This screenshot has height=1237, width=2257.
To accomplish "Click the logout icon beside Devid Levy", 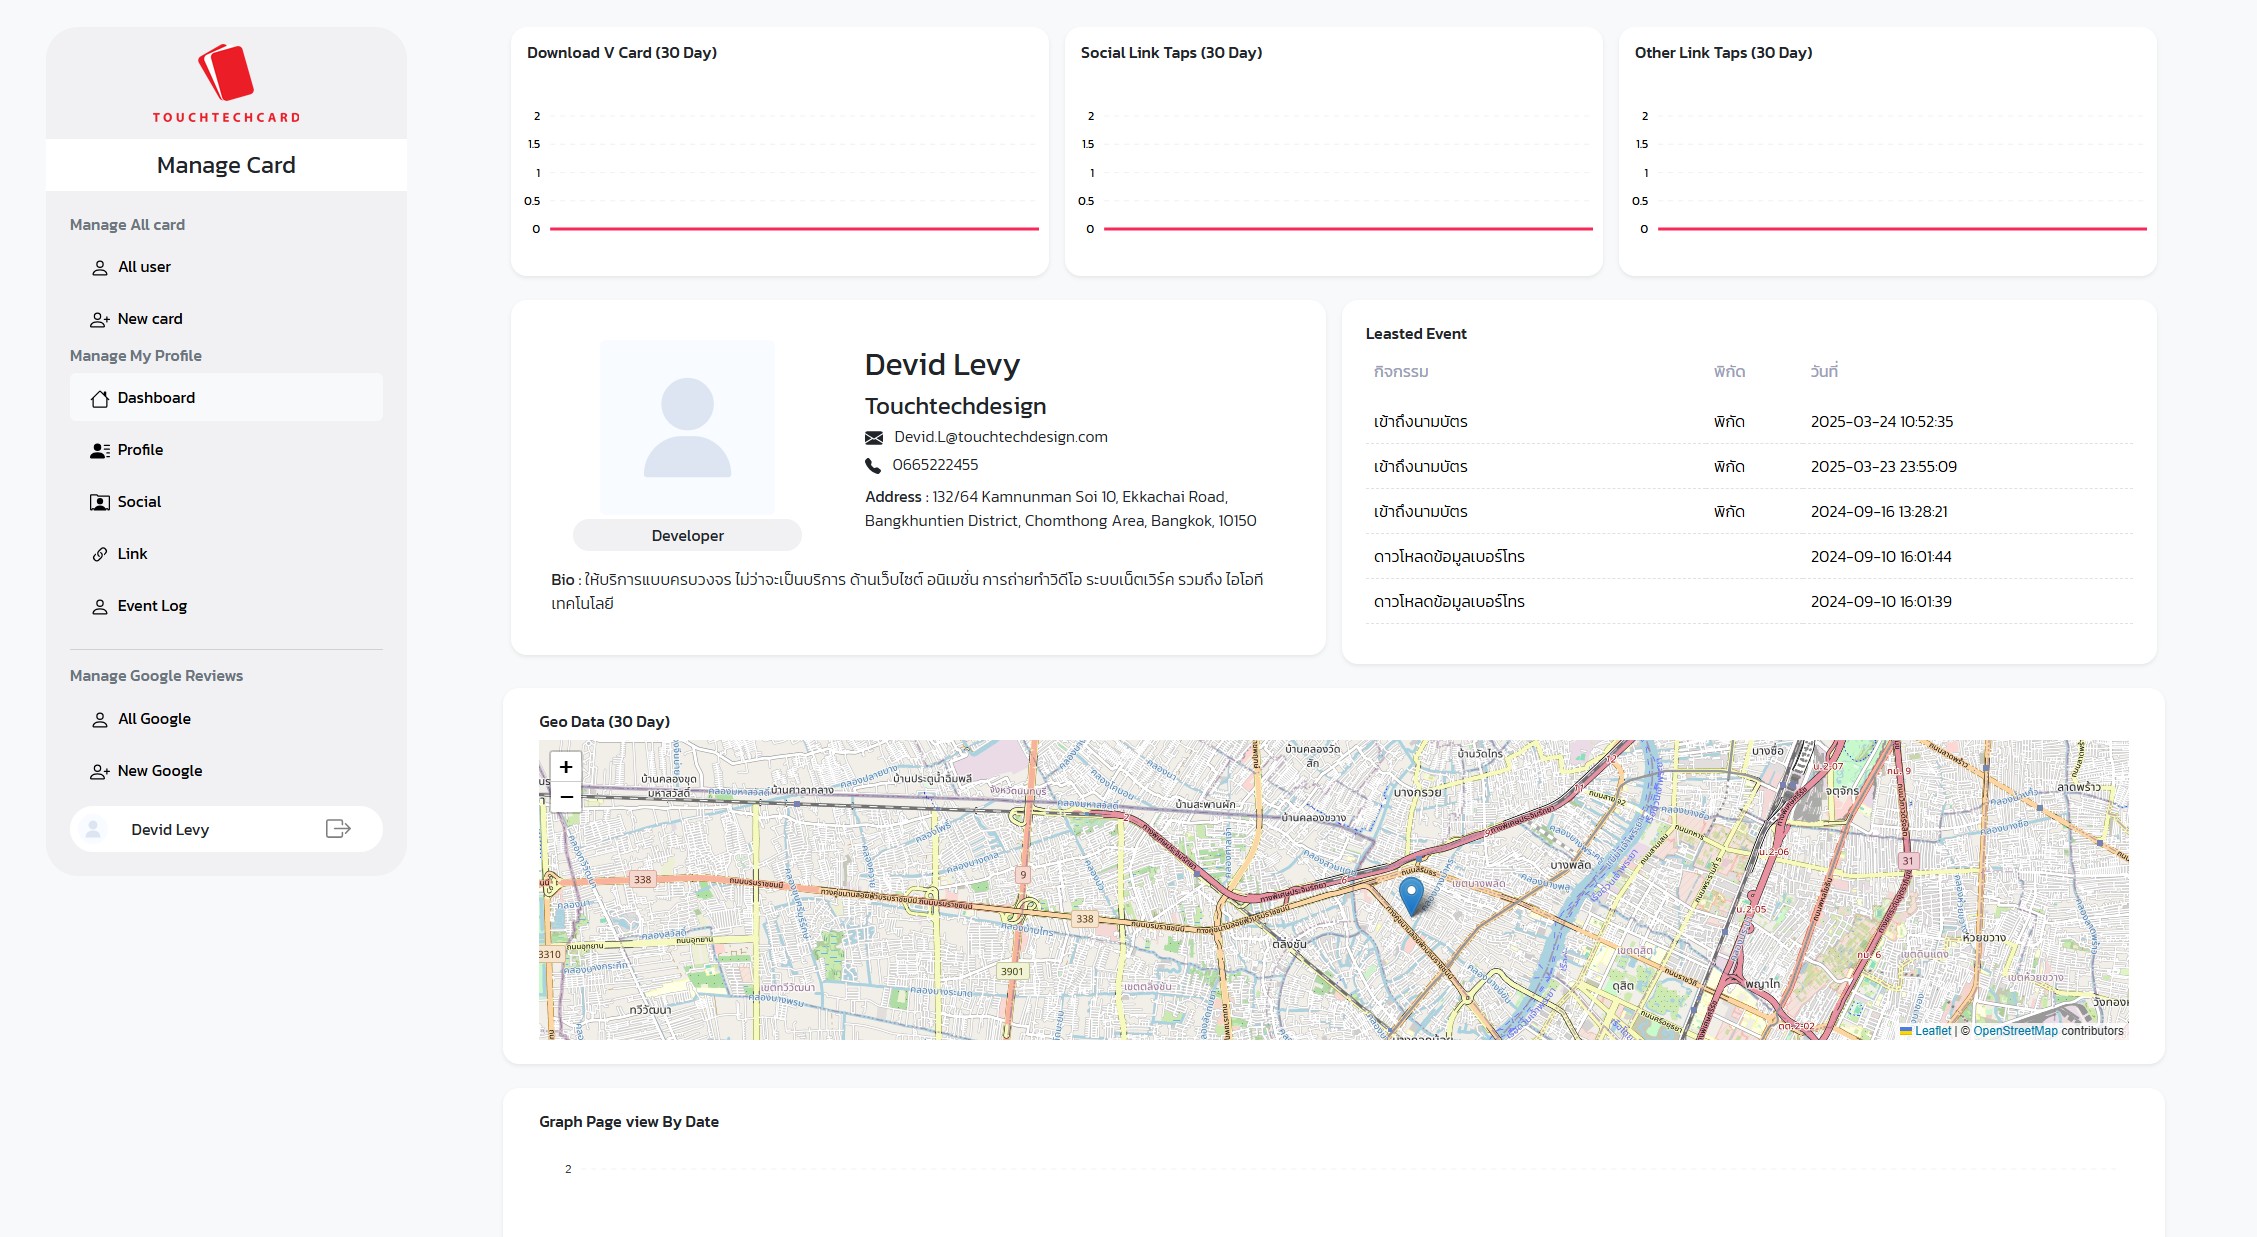I will (x=338, y=829).
